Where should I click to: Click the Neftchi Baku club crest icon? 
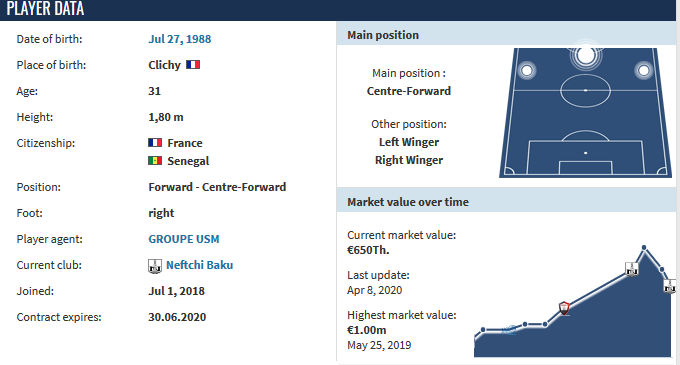click(x=155, y=266)
